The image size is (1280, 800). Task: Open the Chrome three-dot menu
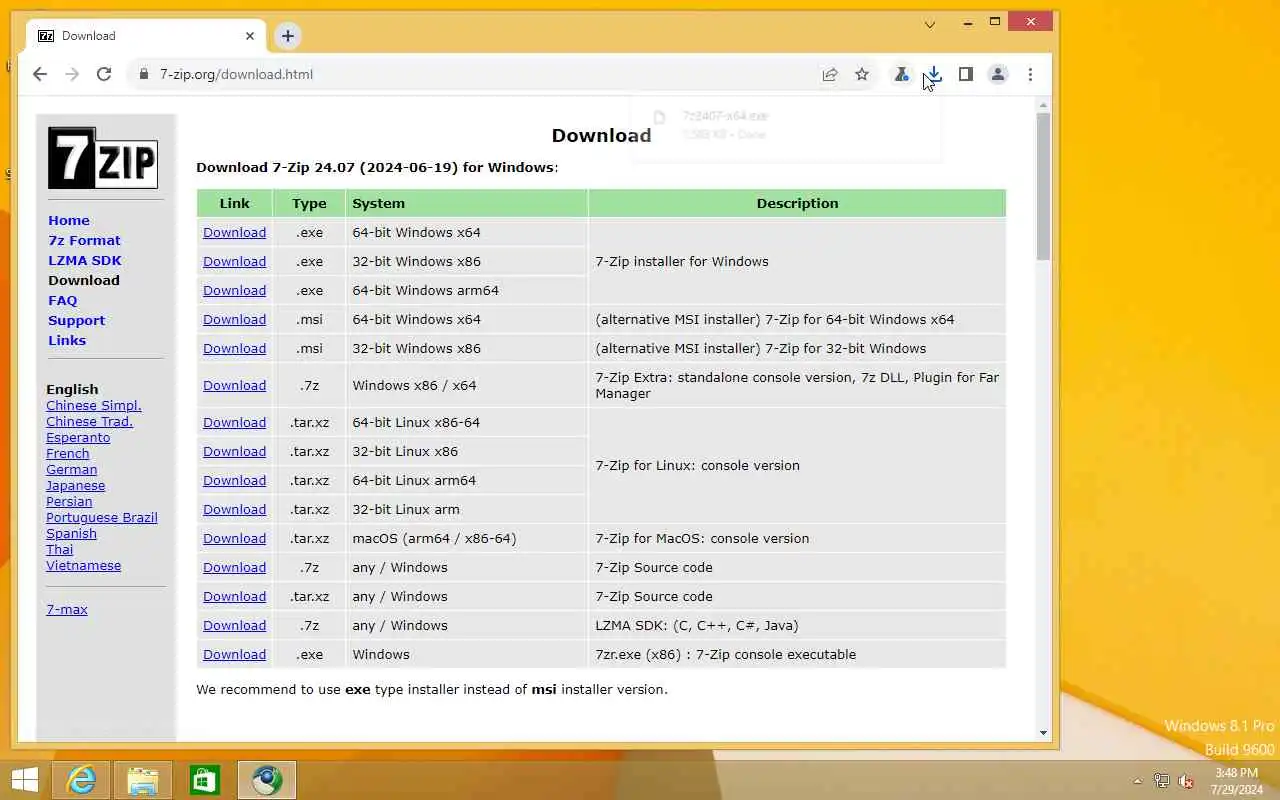[x=1030, y=74]
